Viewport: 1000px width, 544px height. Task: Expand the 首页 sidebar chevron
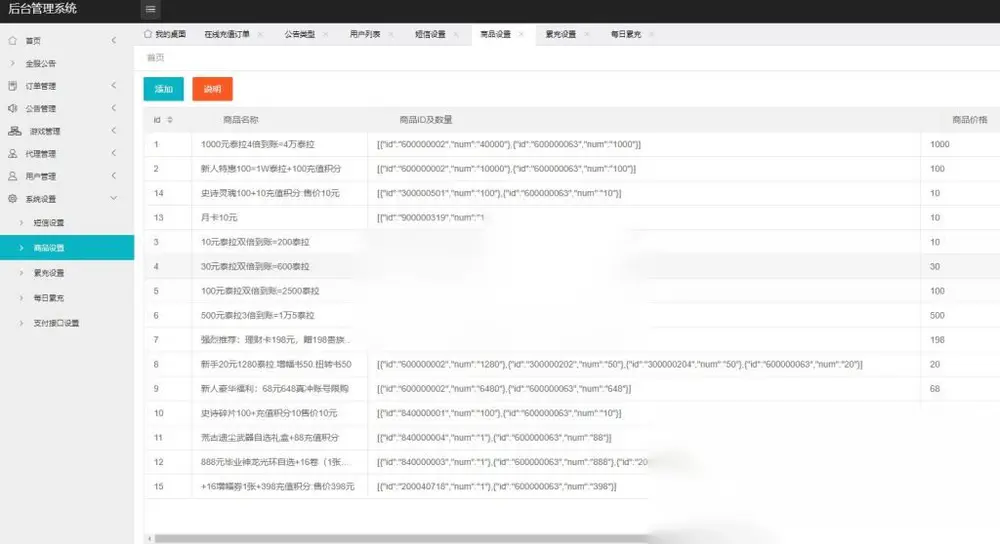pyautogui.click(x=114, y=40)
